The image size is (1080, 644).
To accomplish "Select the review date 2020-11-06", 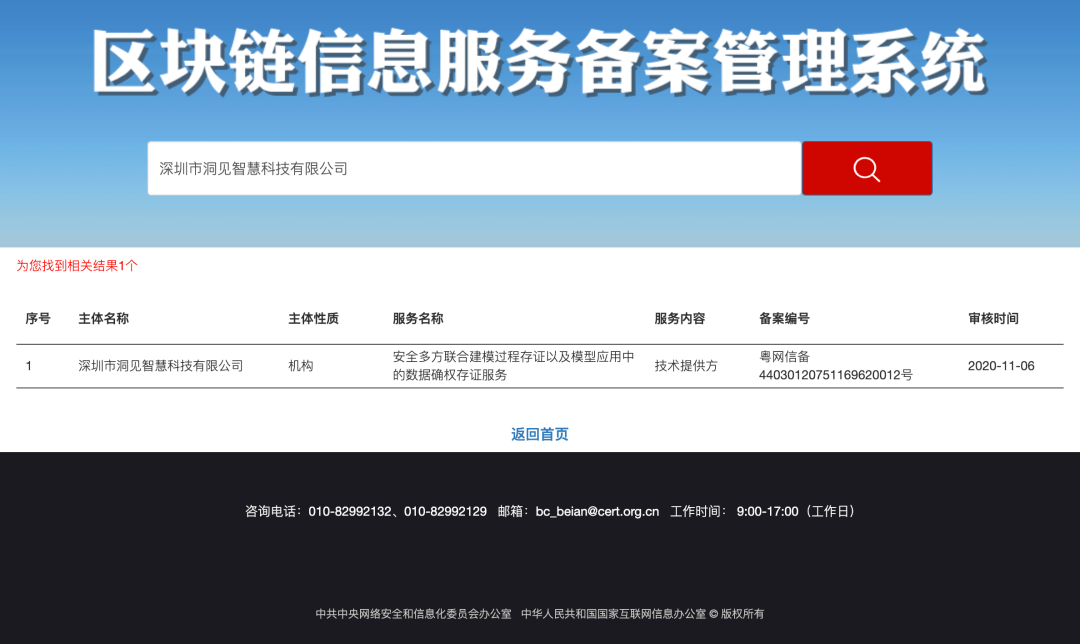I will pyautogui.click(x=1001, y=366).
